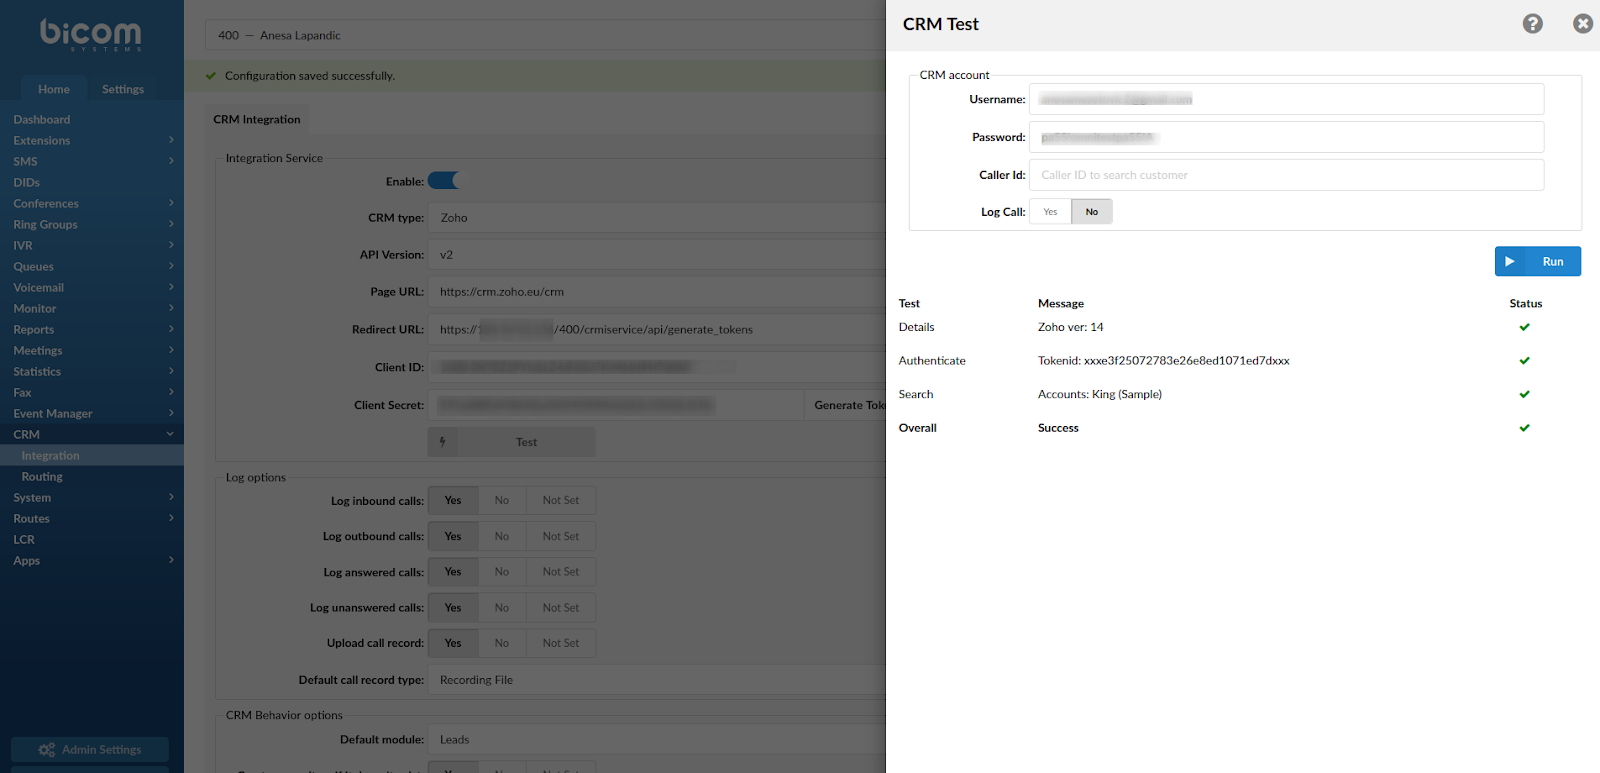This screenshot has height=773, width=1600.
Task: Expand the Reports sidebar menu
Action: (x=92, y=329)
